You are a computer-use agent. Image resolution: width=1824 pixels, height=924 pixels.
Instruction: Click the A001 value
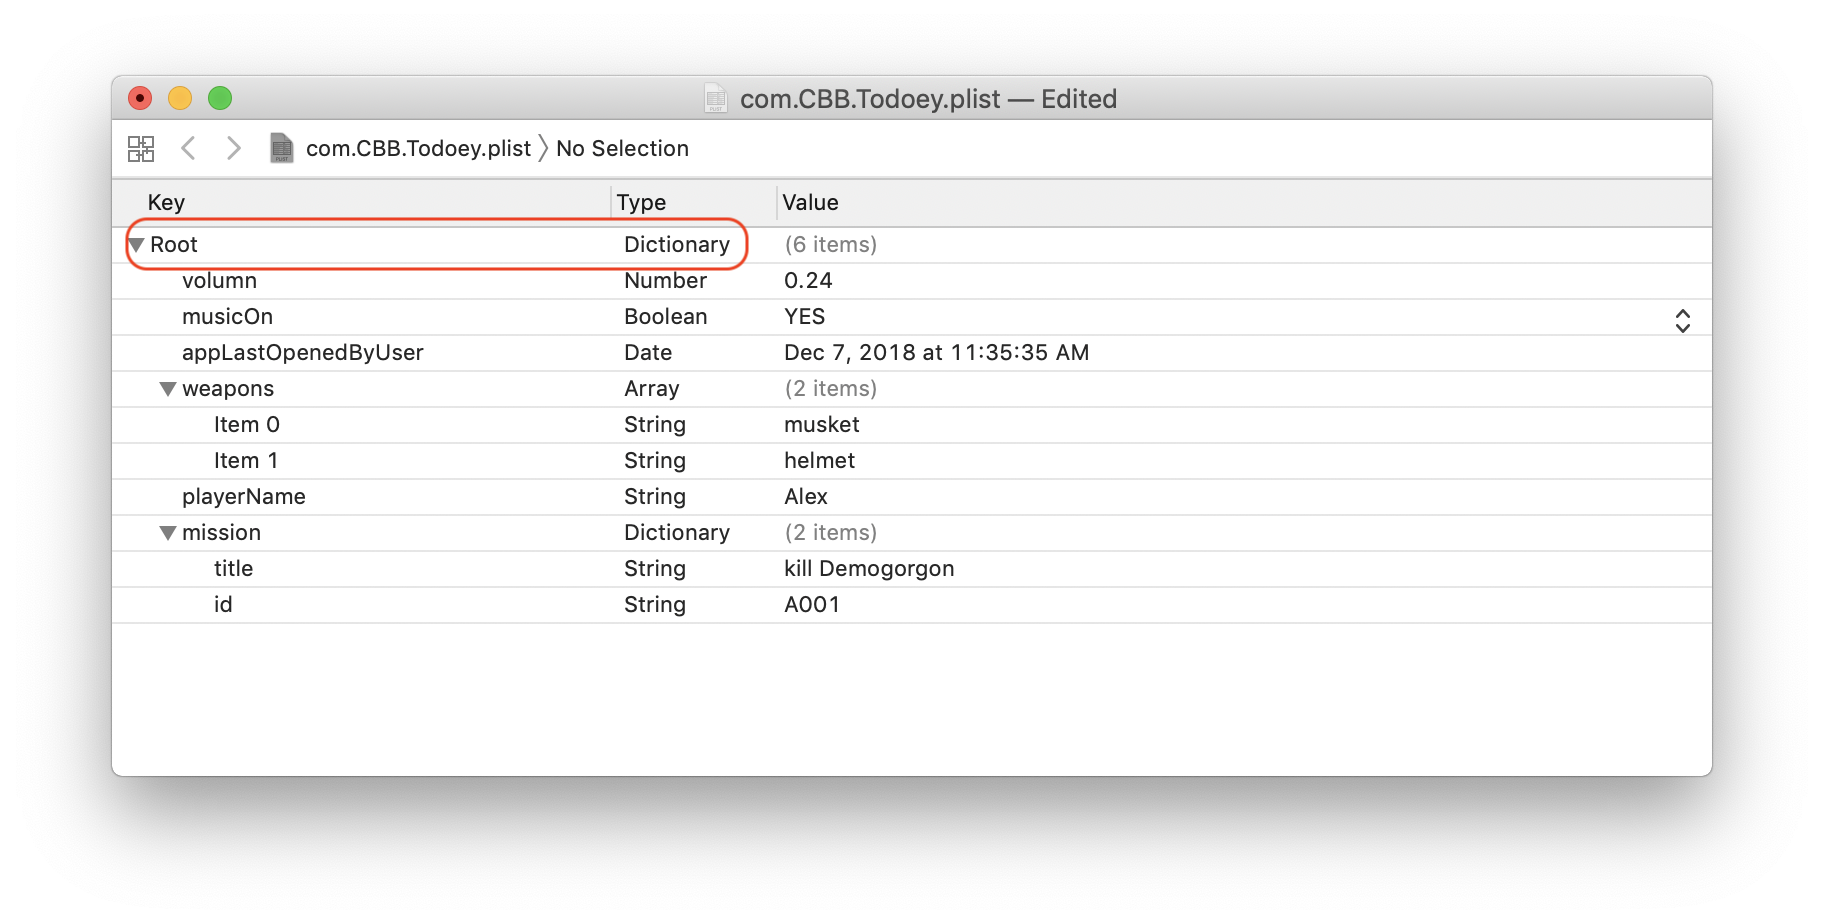click(812, 604)
